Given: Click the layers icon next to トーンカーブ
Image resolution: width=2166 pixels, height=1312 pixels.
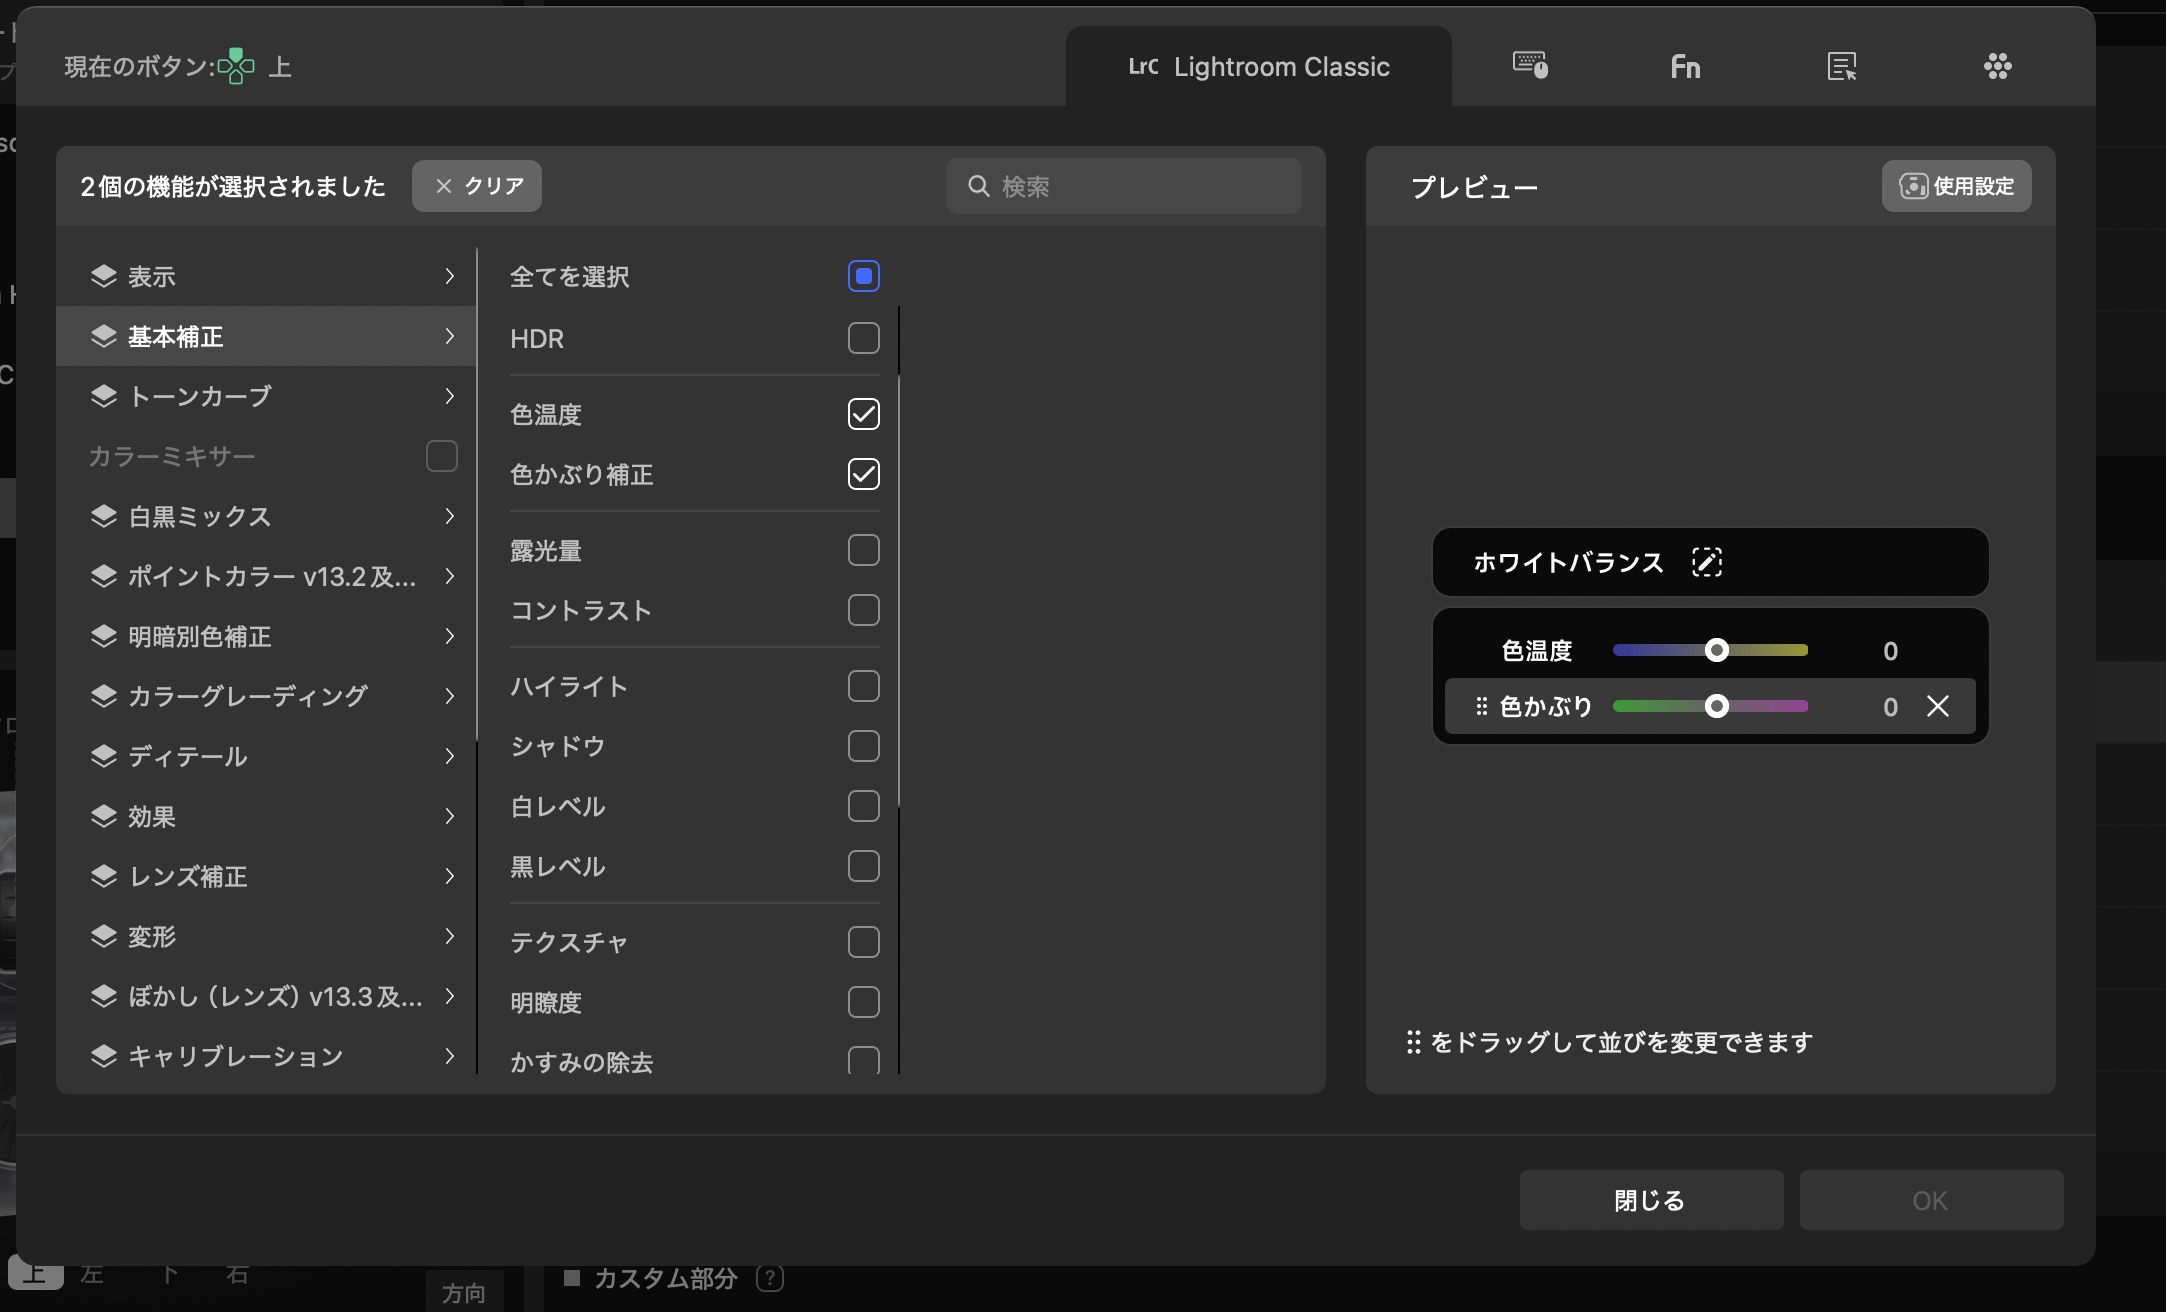Looking at the screenshot, I should (x=104, y=396).
